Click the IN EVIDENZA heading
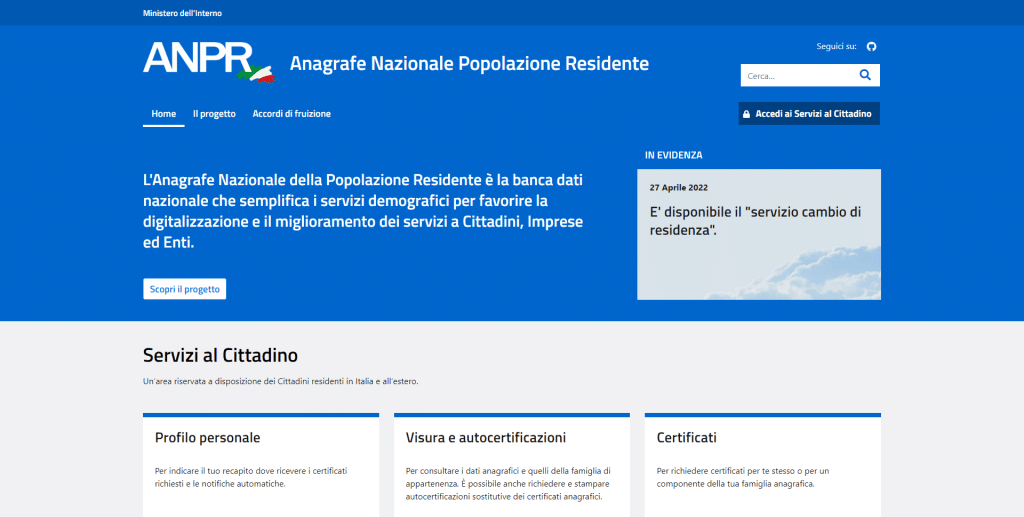The height and width of the screenshot is (517, 1024). click(673, 155)
